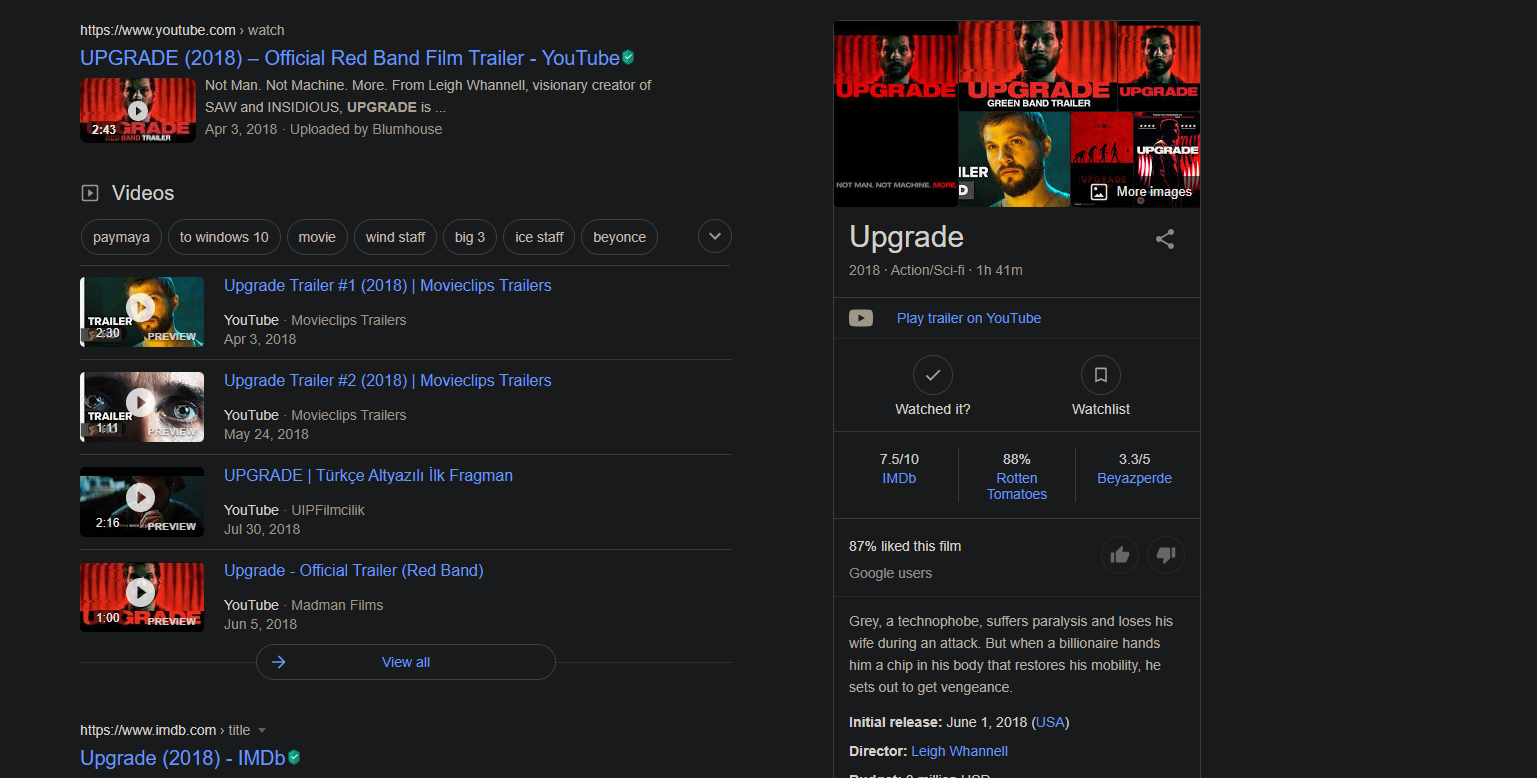Screen dimensions: 1537x778
Task: Open the IMDb rating link
Action: 899,478
